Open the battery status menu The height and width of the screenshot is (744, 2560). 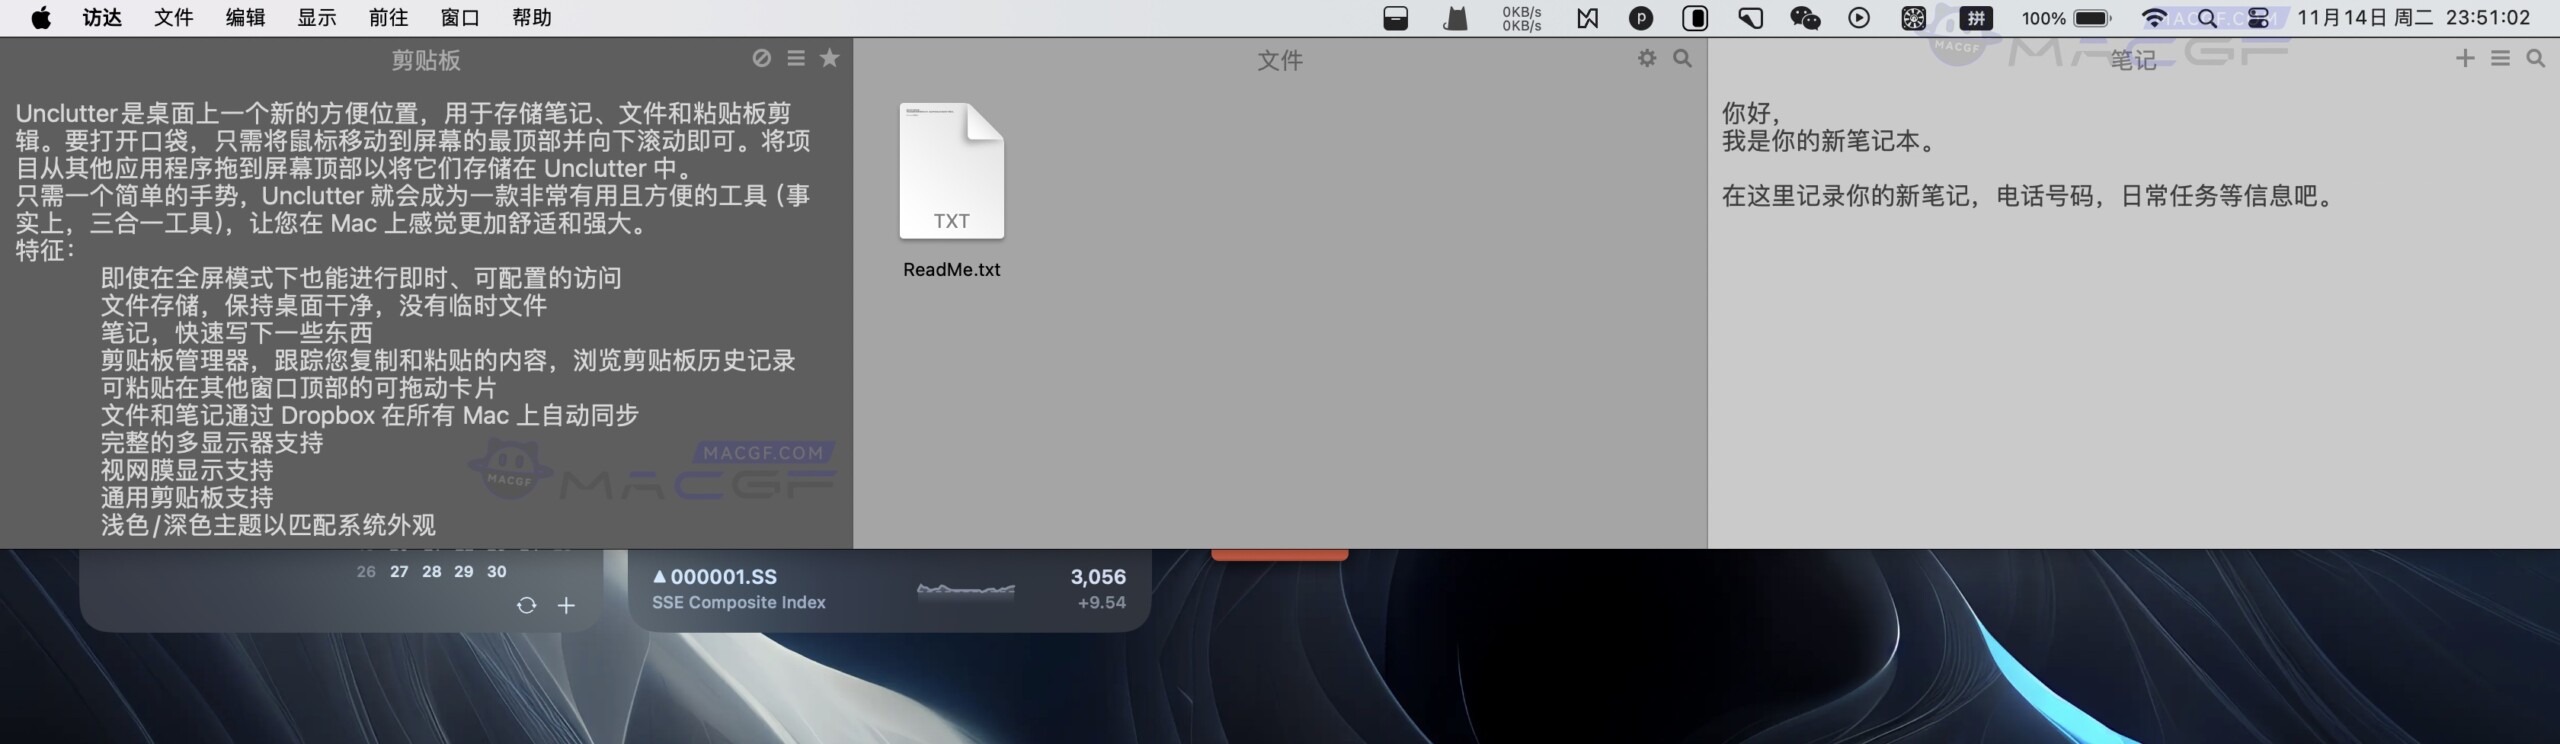click(x=2092, y=18)
